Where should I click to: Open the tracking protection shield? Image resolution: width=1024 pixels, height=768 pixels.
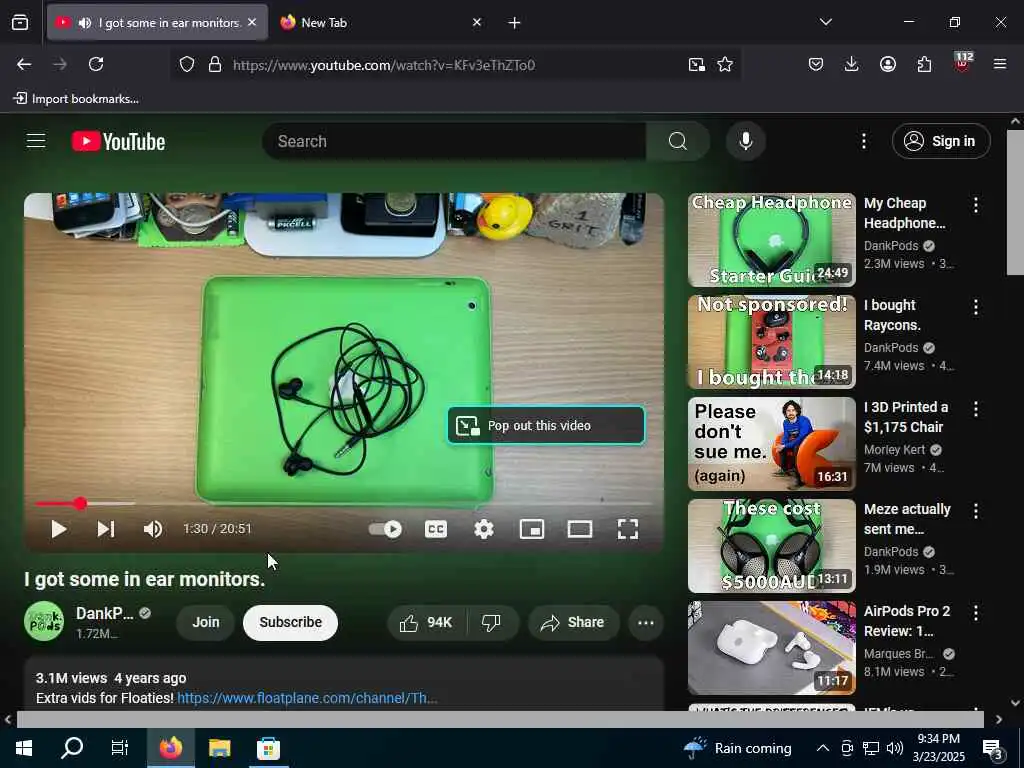pos(187,65)
